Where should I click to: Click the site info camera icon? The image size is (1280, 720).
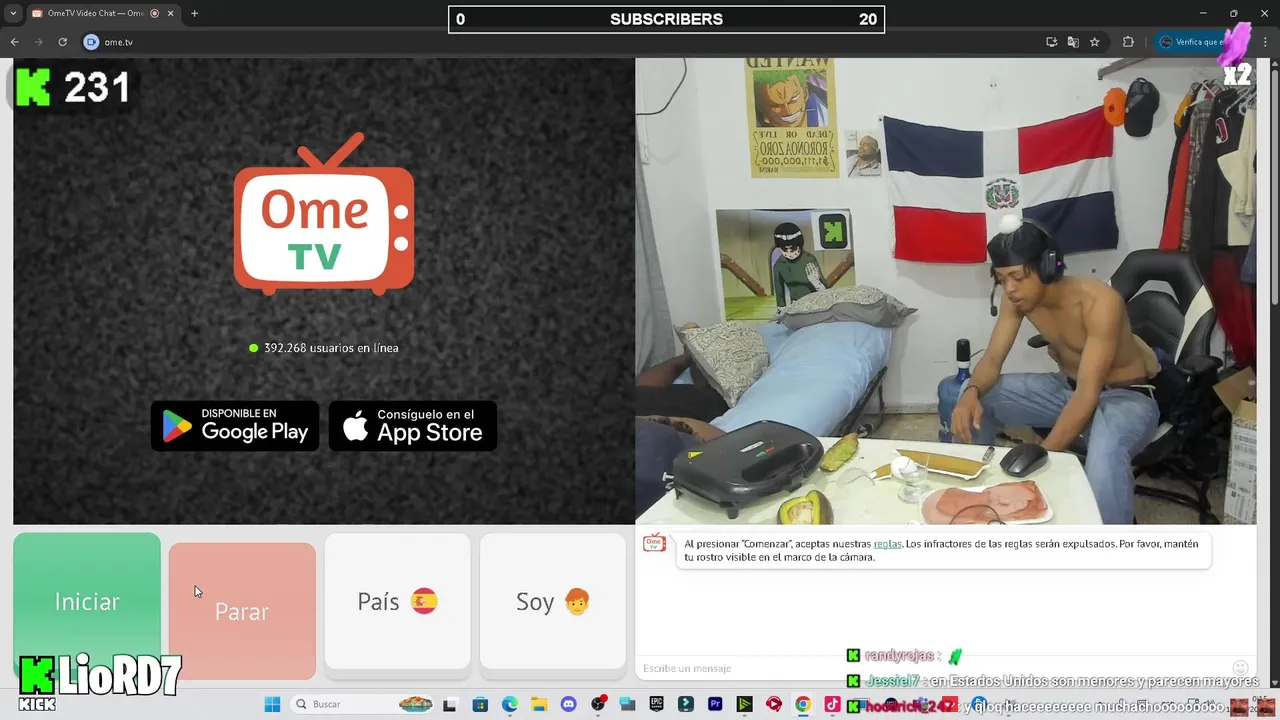tap(91, 42)
